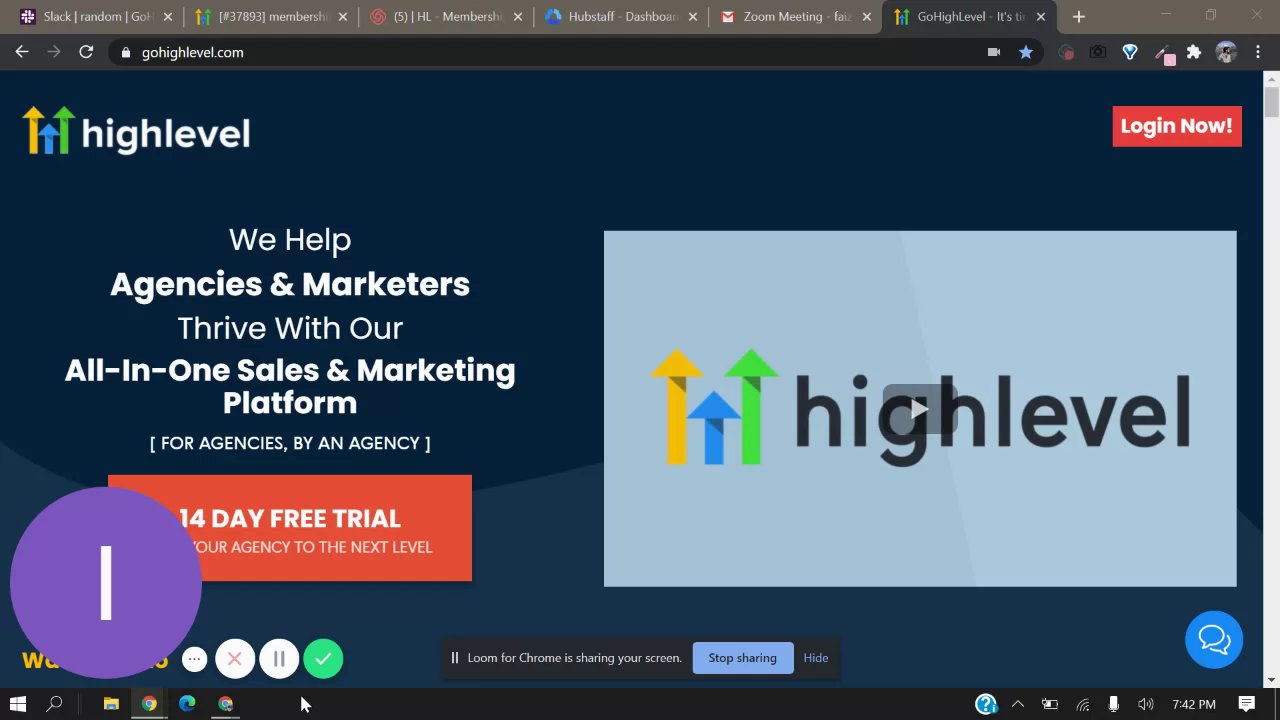Image resolution: width=1280 pixels, height=720 pixels.
Task: Open the color picker pen extension
Action: (1163, 53)
